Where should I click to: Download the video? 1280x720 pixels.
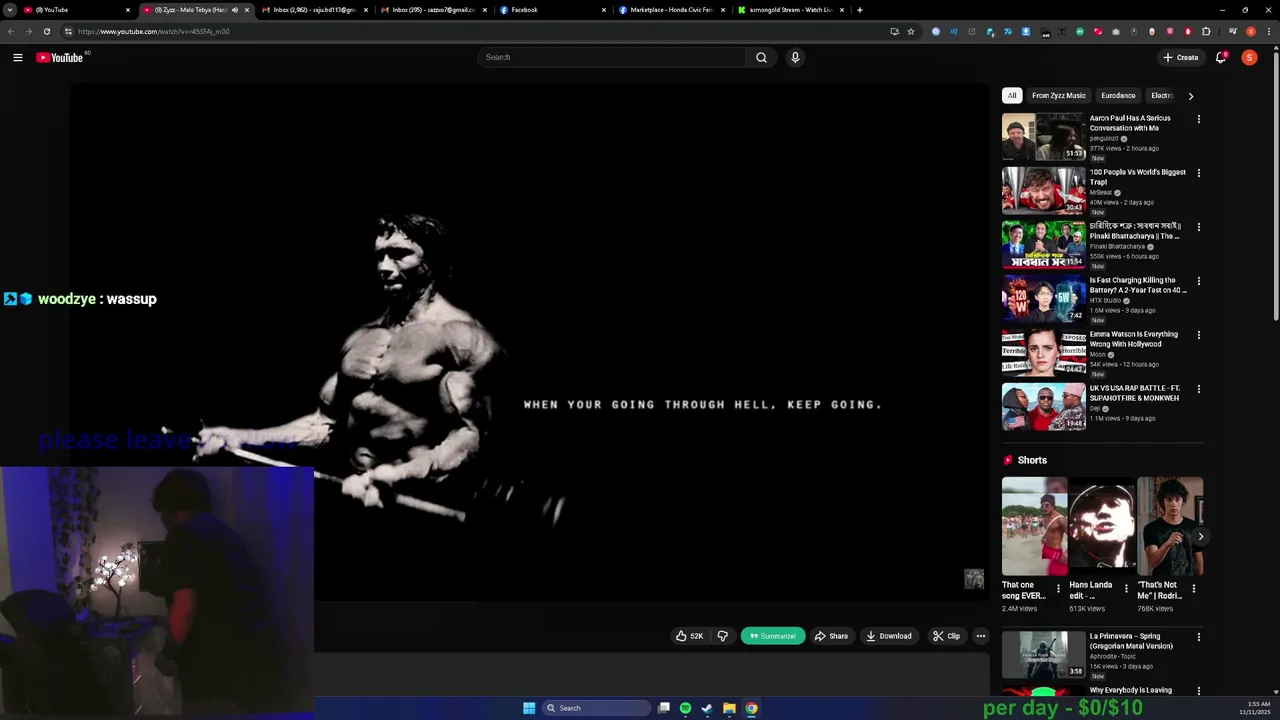pos(889,636)
